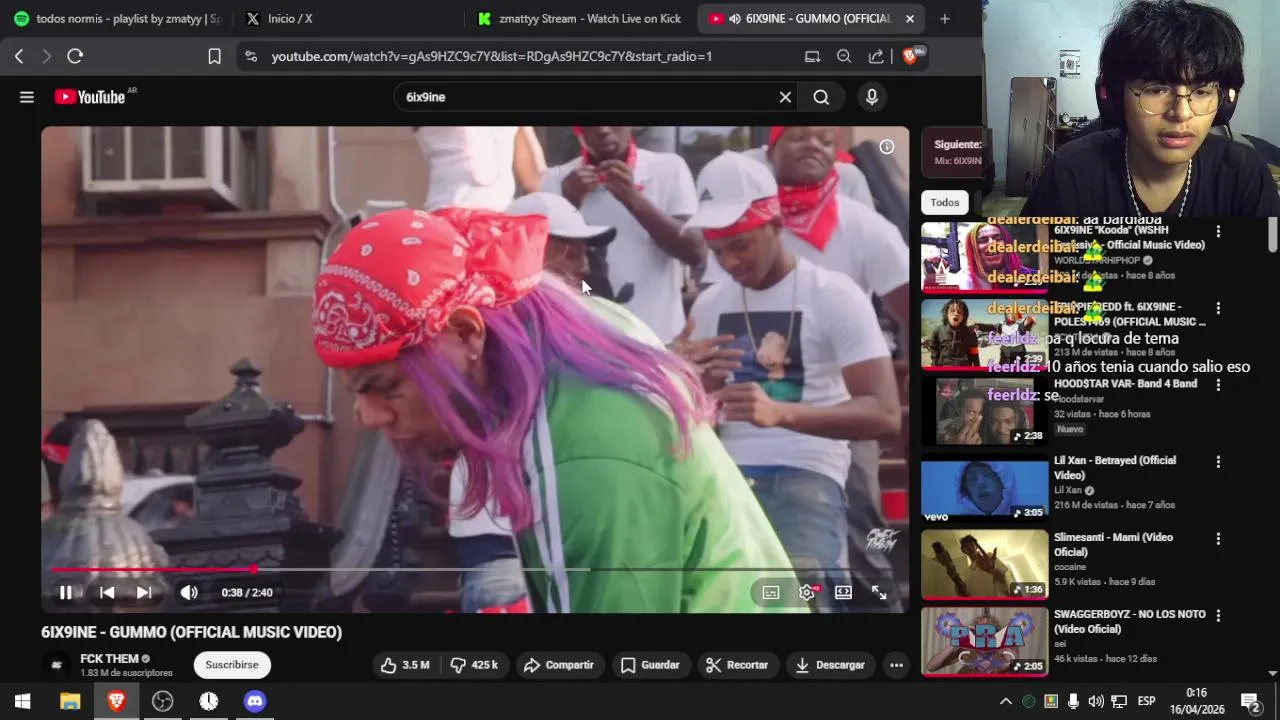Open Discord from the taskbar
The height and width of the screenshot is (720, 1280).
pos(255,701)
